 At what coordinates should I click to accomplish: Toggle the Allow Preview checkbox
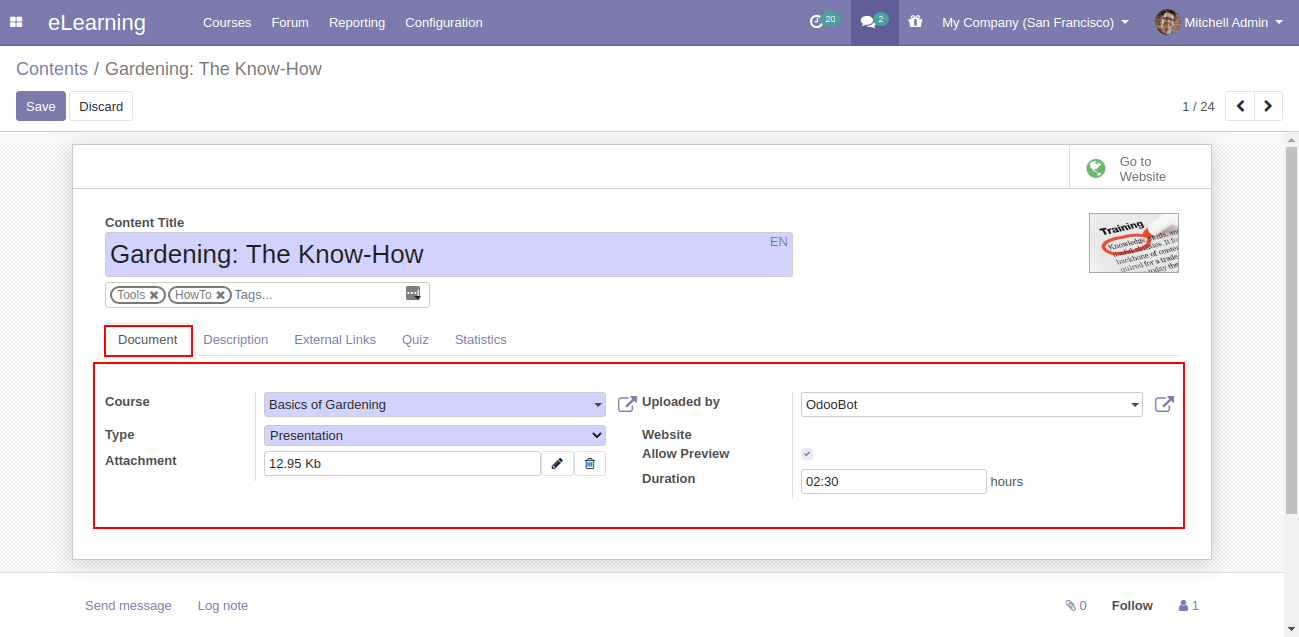807,454
